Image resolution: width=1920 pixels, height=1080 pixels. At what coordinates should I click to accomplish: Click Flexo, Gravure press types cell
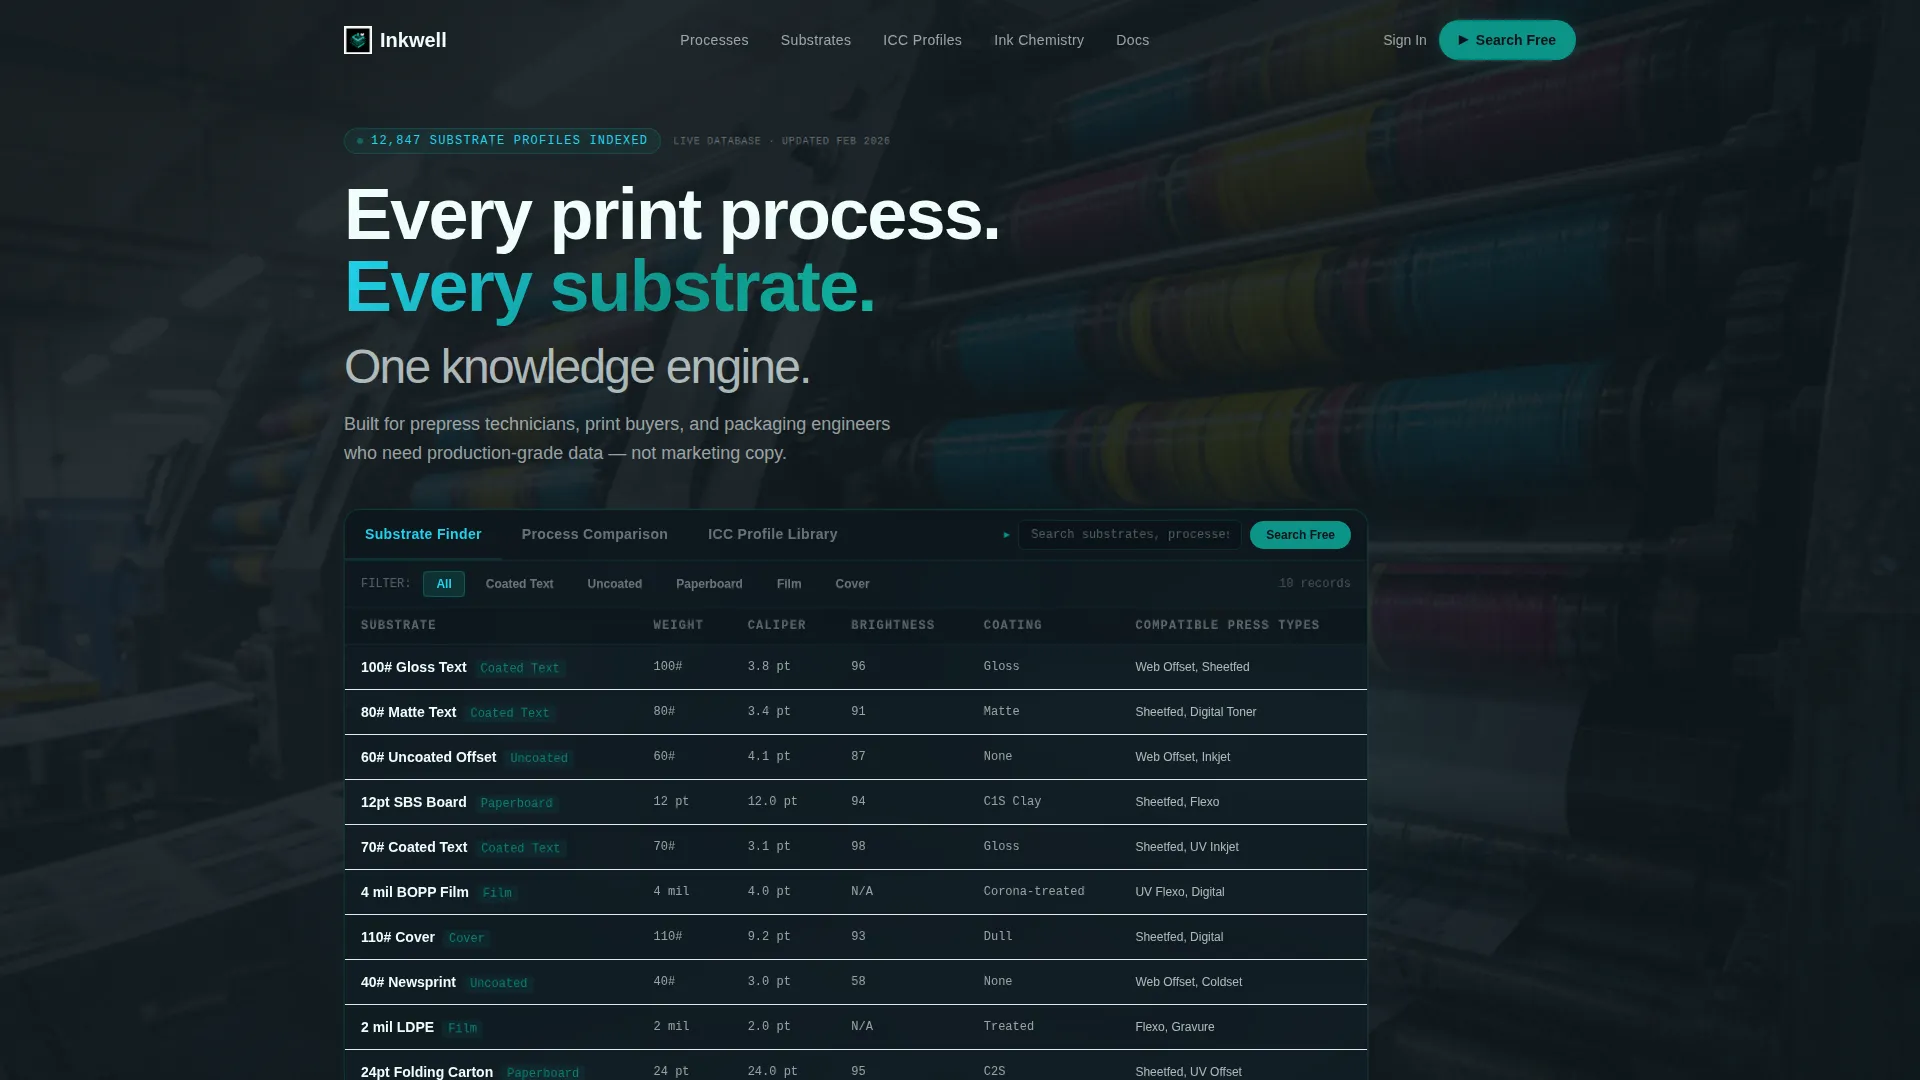point(1174,1027)
